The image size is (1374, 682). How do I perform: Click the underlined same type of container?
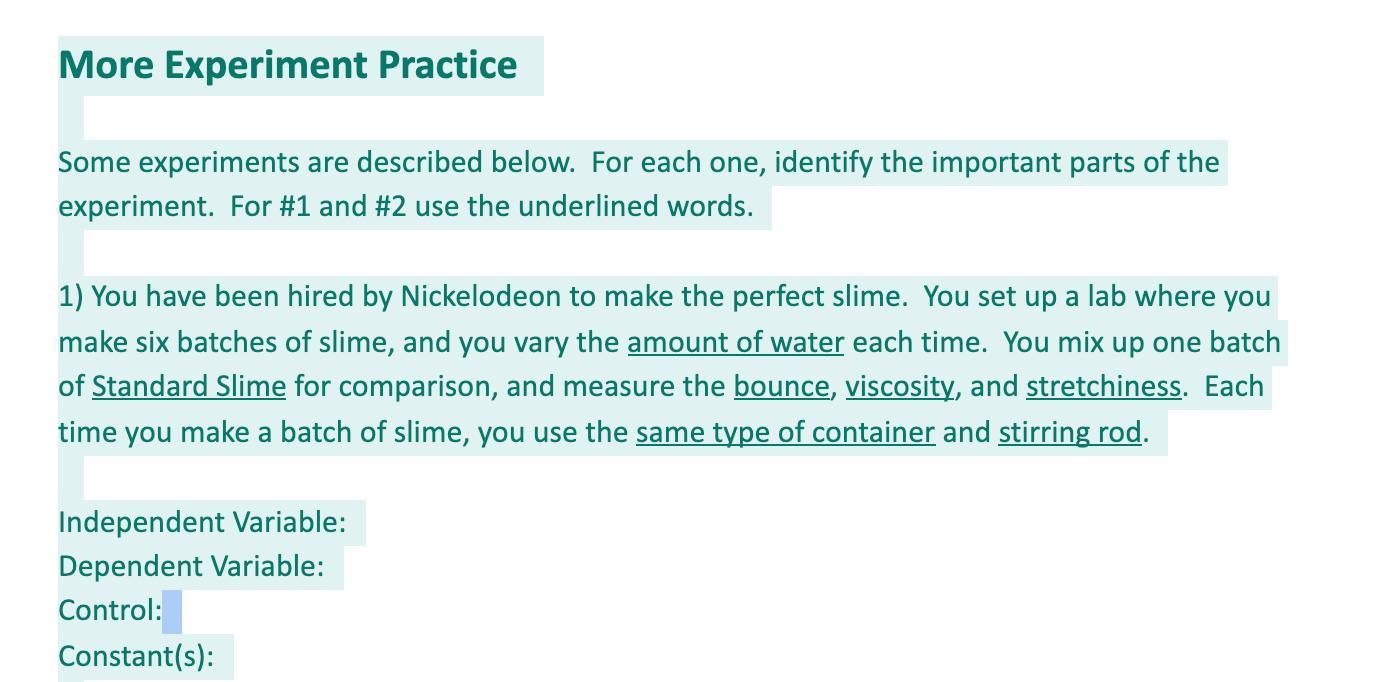click(x=786, y=432)
